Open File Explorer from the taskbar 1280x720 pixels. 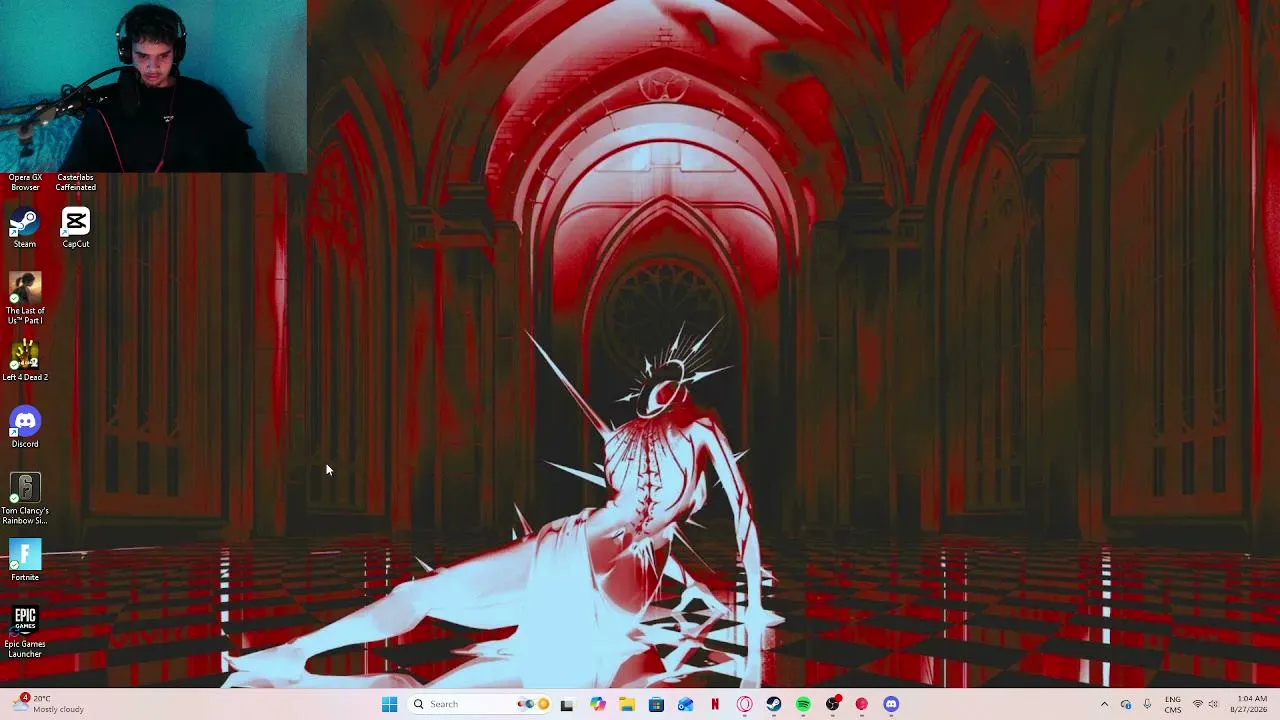(x=627, y=704)
